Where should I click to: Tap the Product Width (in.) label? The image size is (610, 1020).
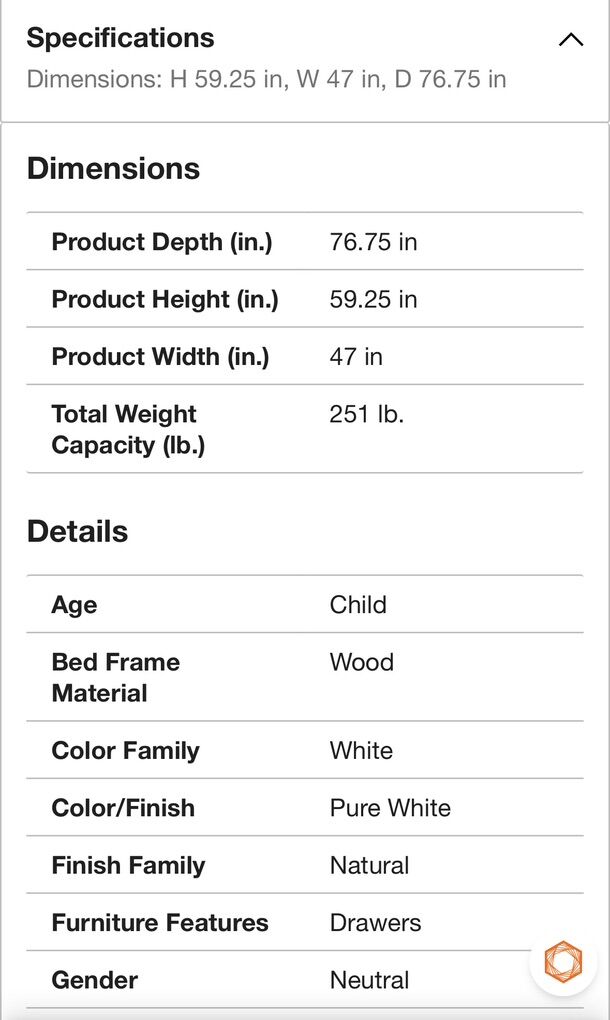tap(160, 356)
